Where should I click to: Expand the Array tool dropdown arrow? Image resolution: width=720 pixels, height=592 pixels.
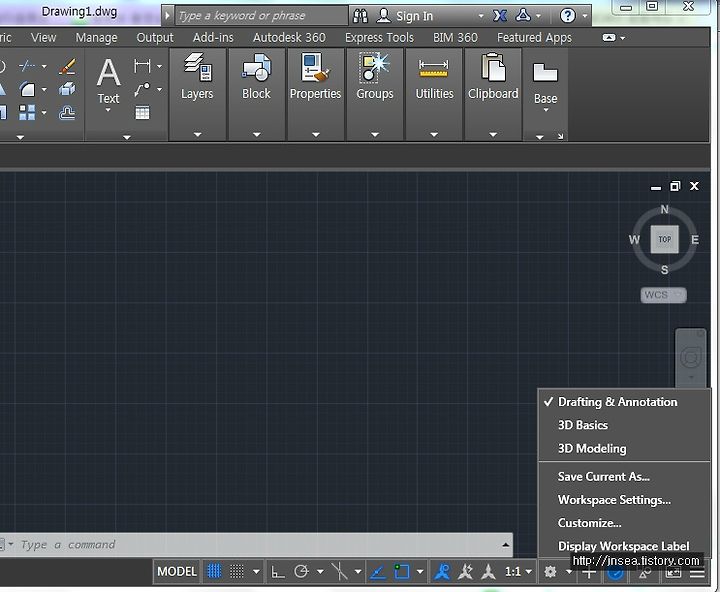tap(44, 112)
